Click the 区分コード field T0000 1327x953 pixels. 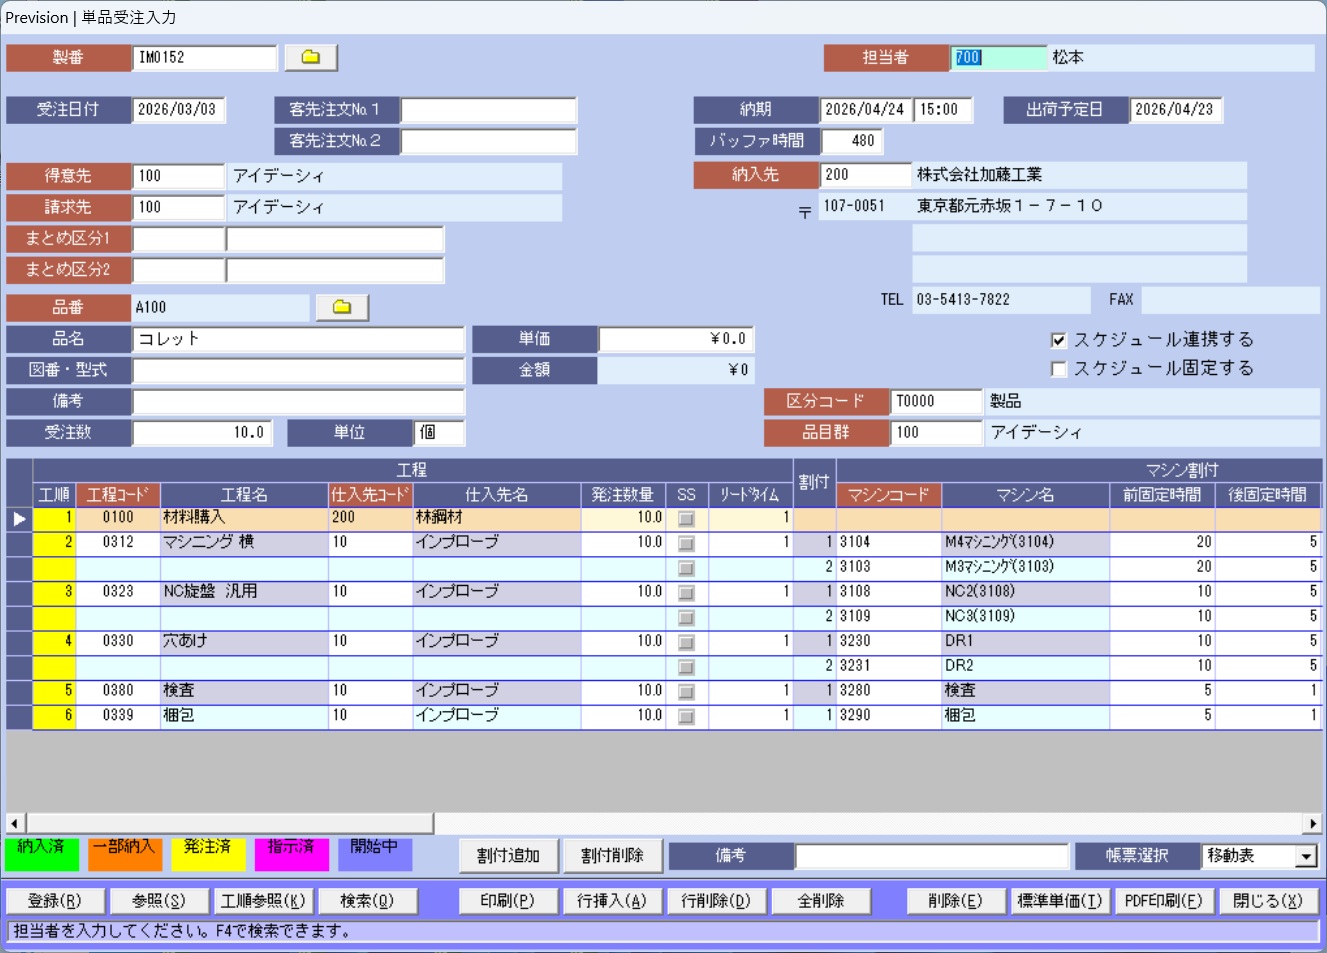coord(936,401)
